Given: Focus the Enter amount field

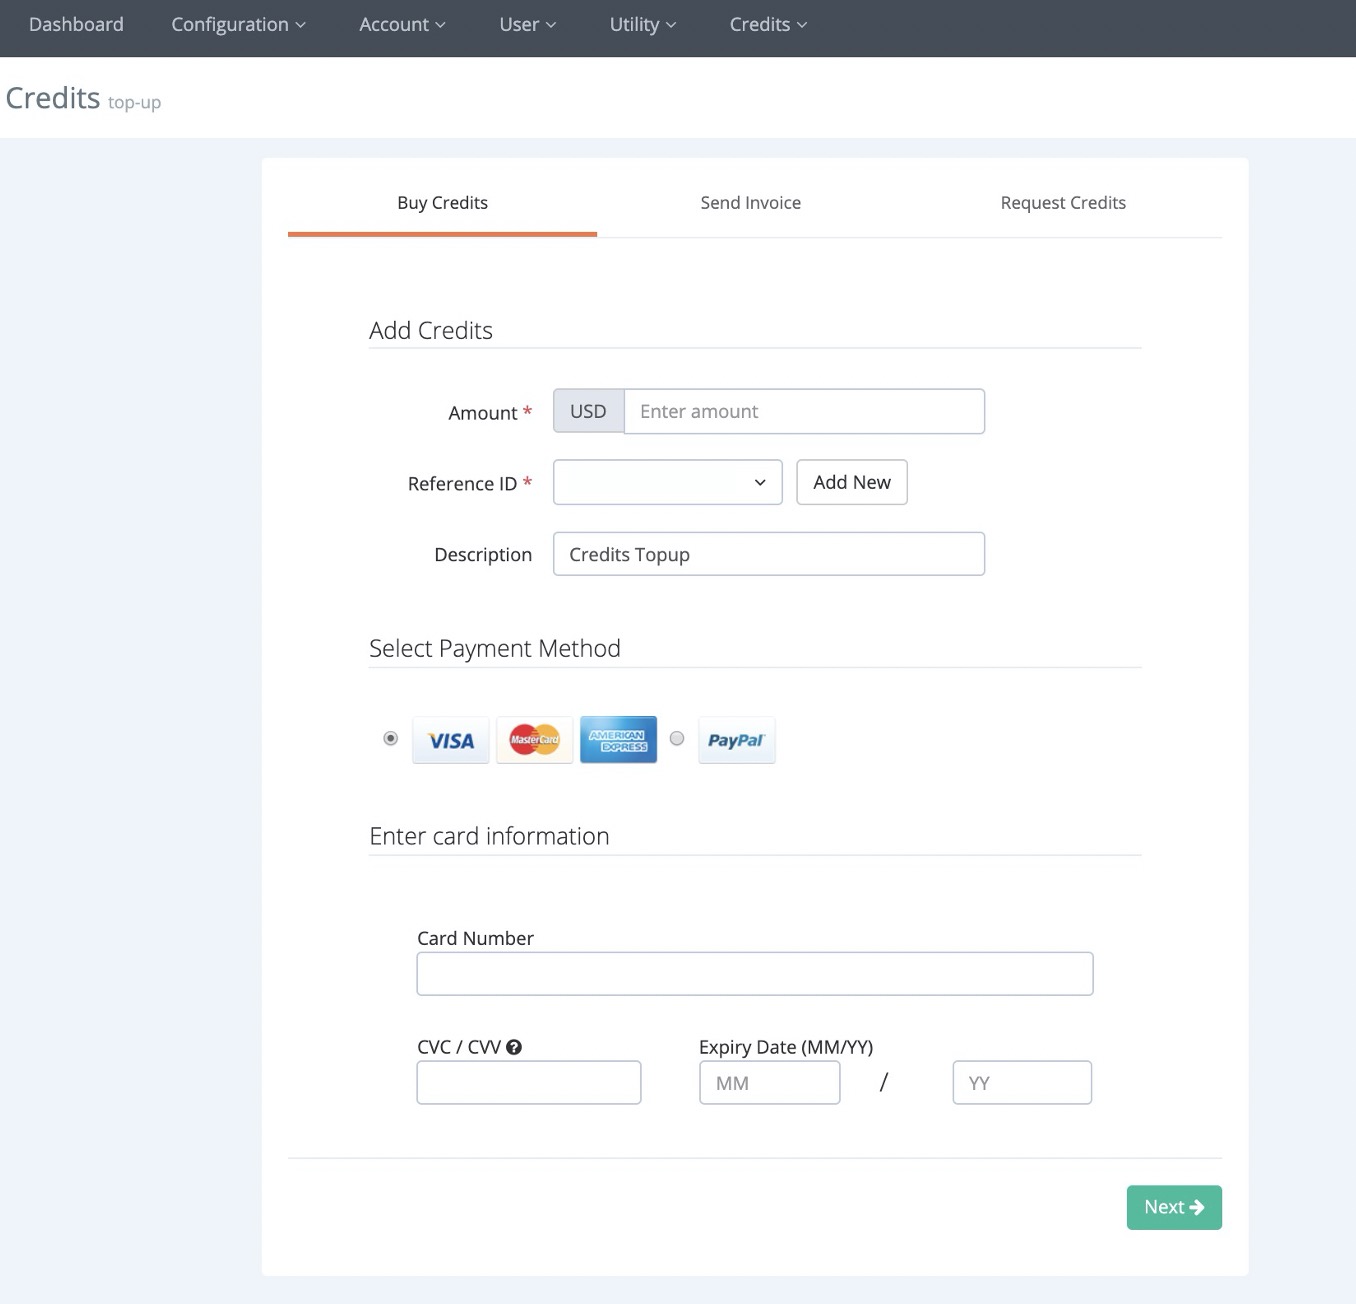Looking at the screenshot, I should 803,412.
